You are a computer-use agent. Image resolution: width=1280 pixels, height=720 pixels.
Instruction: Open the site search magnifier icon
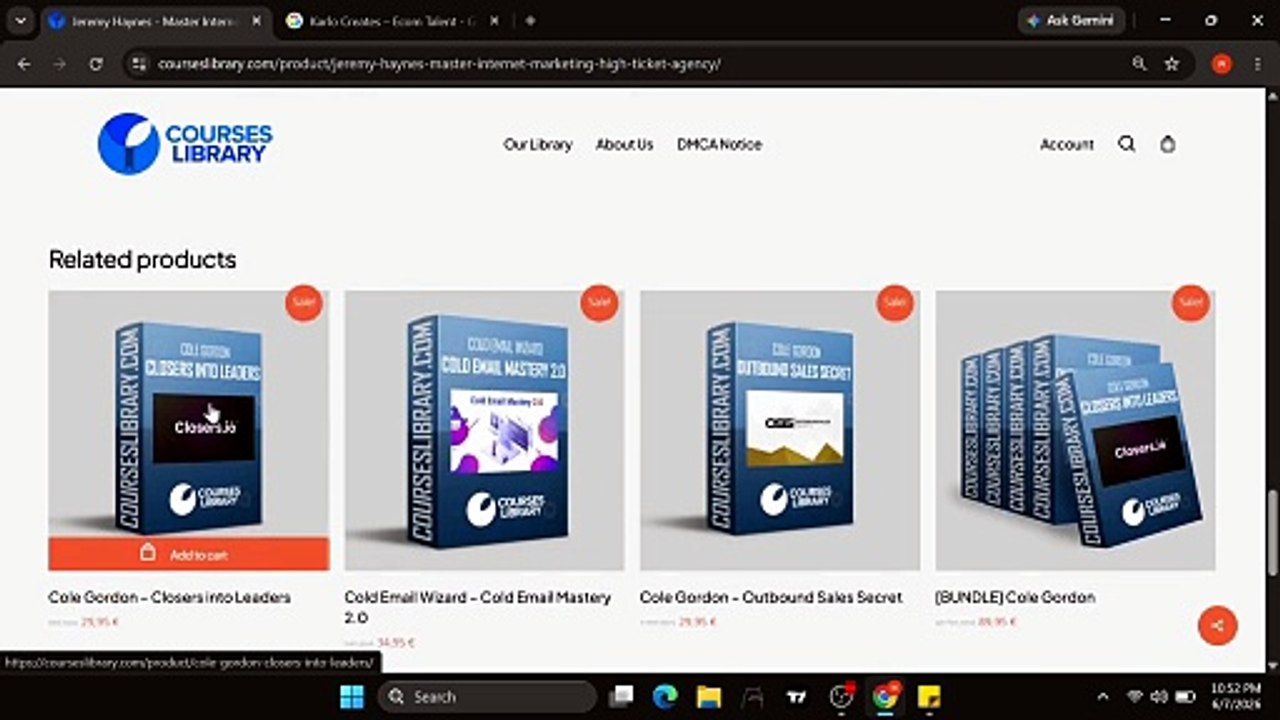[x=1126, y=144]
